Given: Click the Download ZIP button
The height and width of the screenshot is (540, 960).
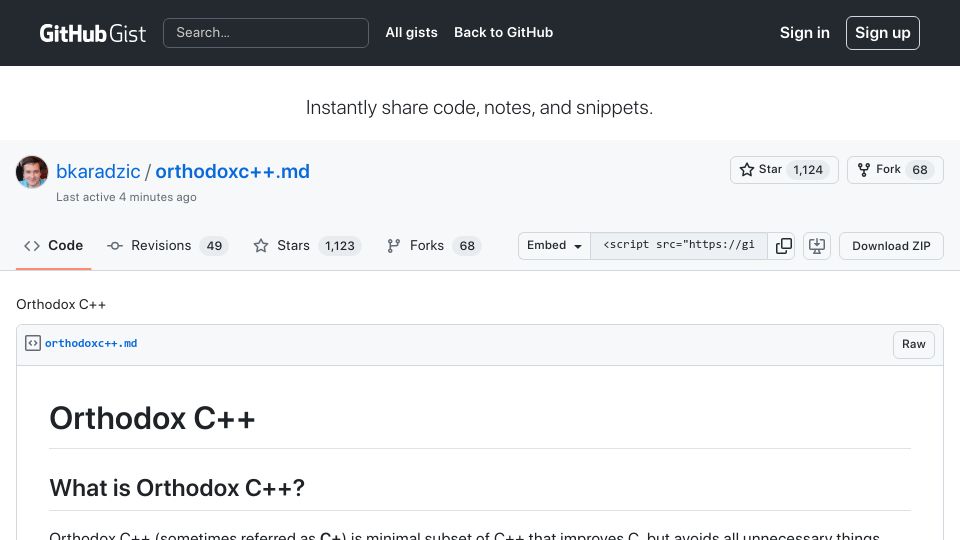Looking at the screenshot, I should click(891, 246).
